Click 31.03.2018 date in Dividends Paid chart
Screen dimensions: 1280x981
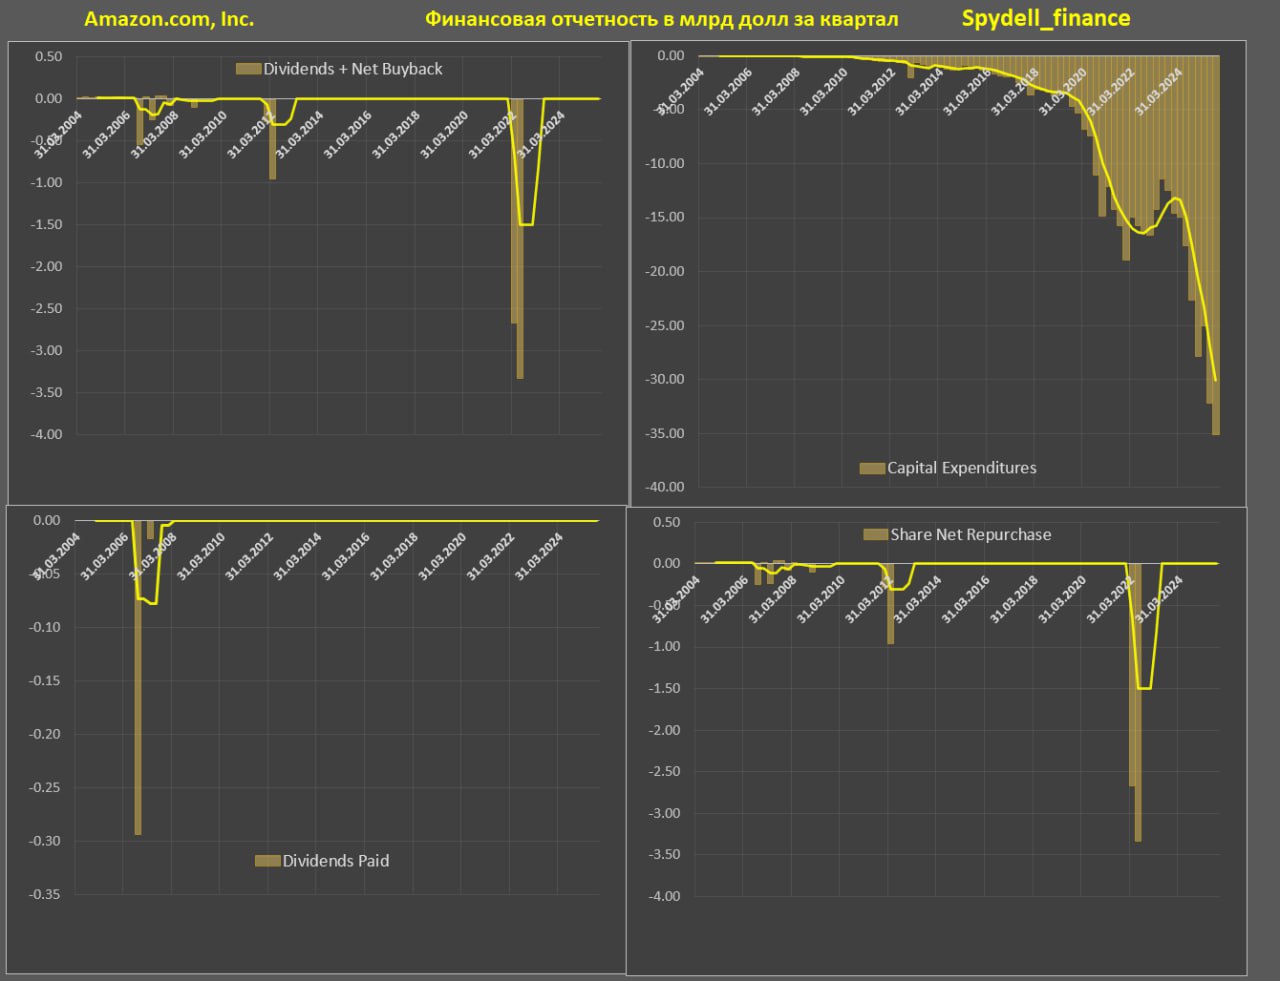(394, 557)
